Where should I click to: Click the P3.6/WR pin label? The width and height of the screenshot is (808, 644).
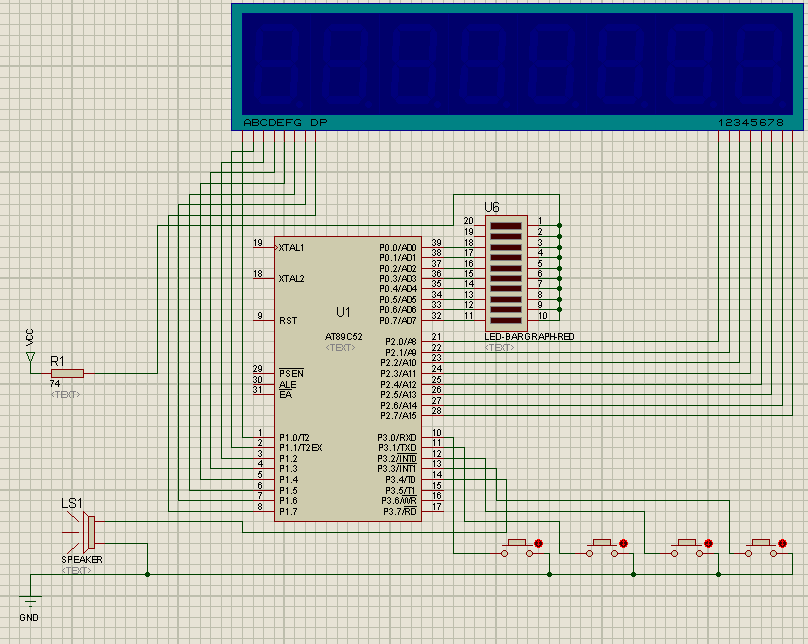coord(398,501)
